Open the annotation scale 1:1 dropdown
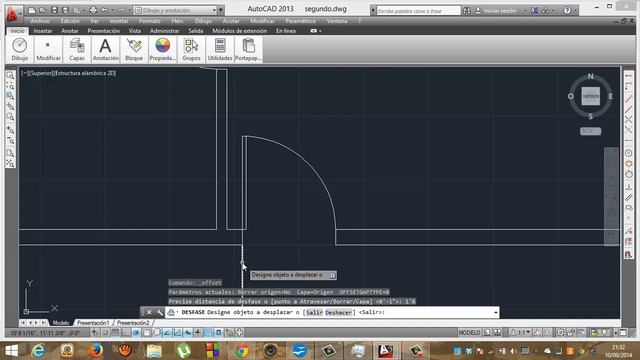 coord(520,333)
